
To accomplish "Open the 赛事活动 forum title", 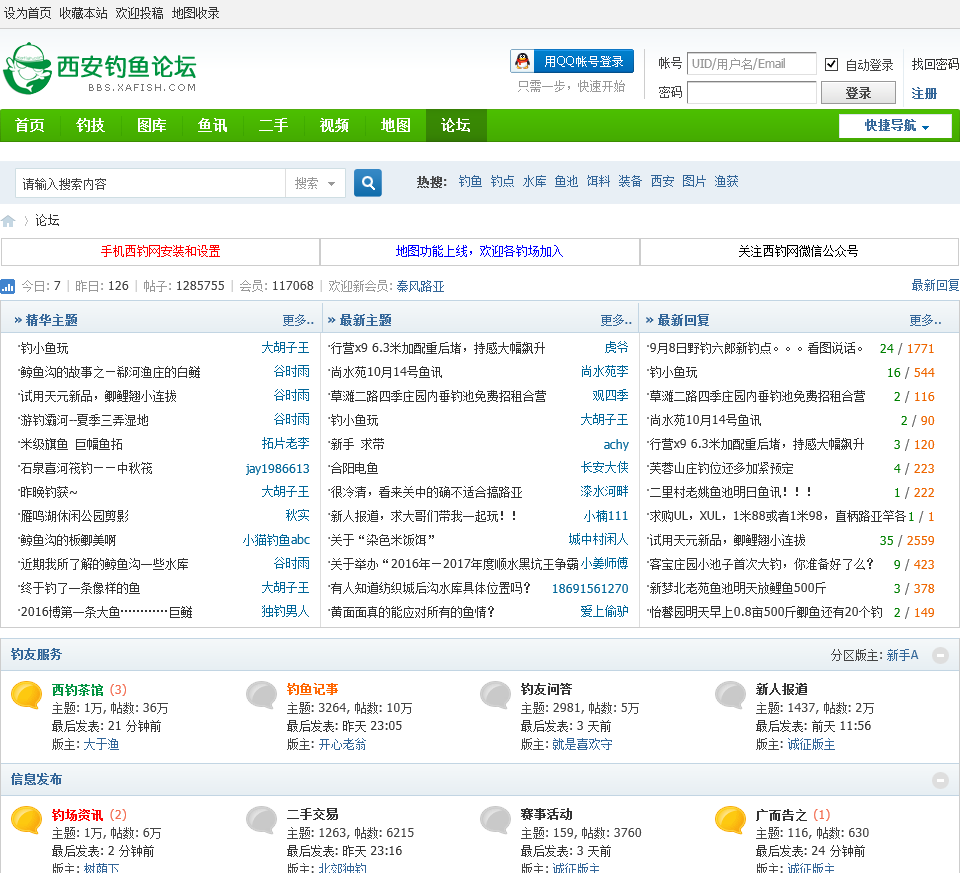I will click(547, 814).
